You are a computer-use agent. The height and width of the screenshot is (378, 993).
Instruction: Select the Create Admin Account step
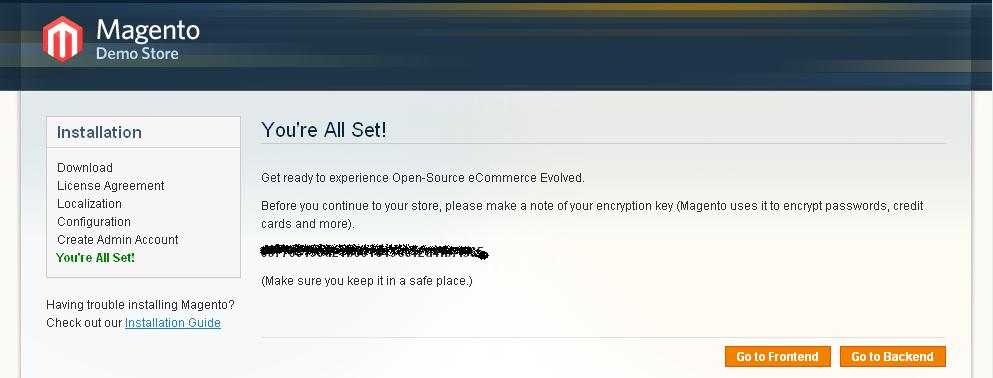coord(118,239)
